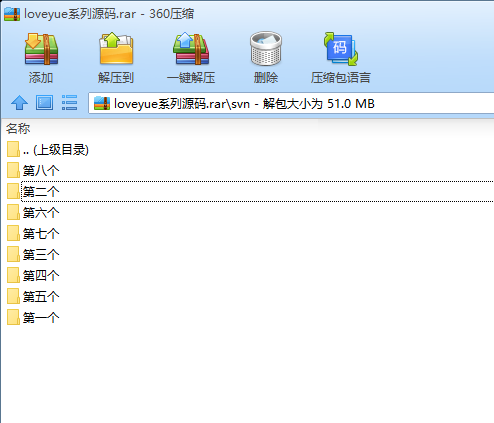Go up one level with blue arrow
The height and width of the screenshot is (423, 494).
19,103
